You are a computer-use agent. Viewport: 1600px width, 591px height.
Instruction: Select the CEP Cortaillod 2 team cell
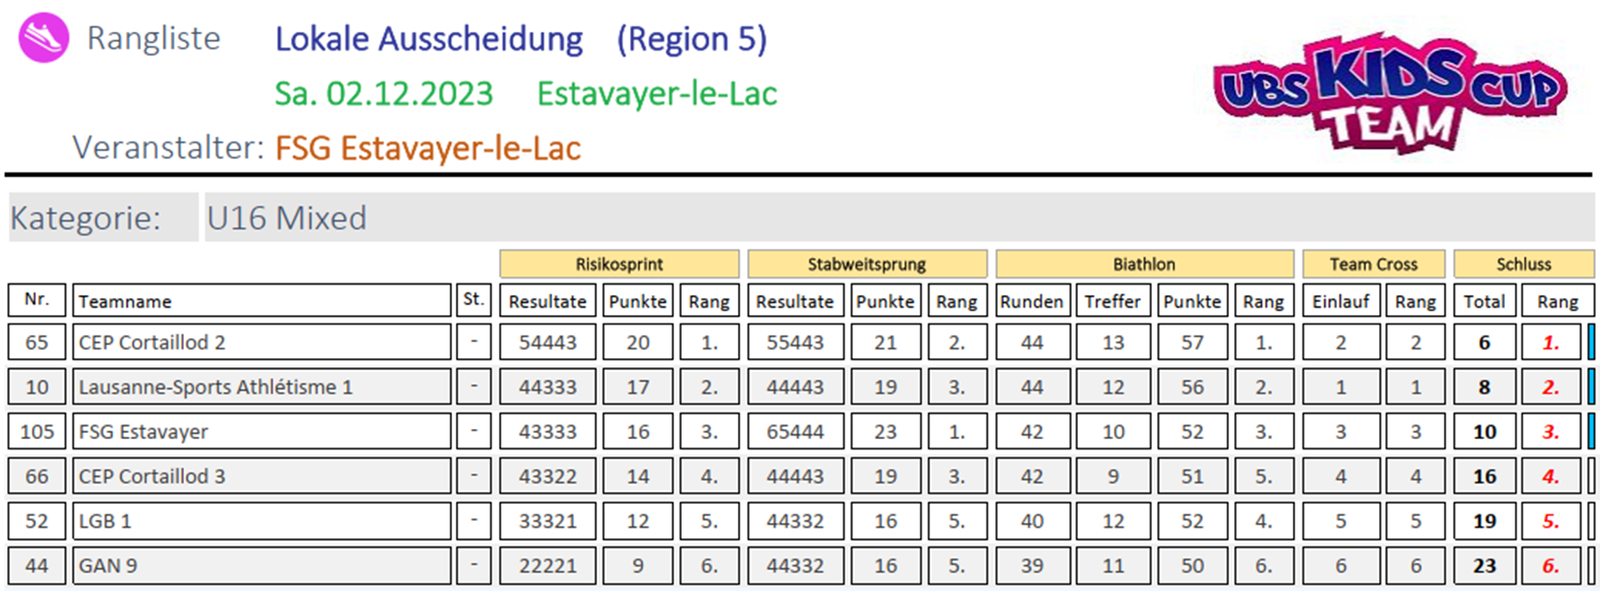[x=261, y=342]
